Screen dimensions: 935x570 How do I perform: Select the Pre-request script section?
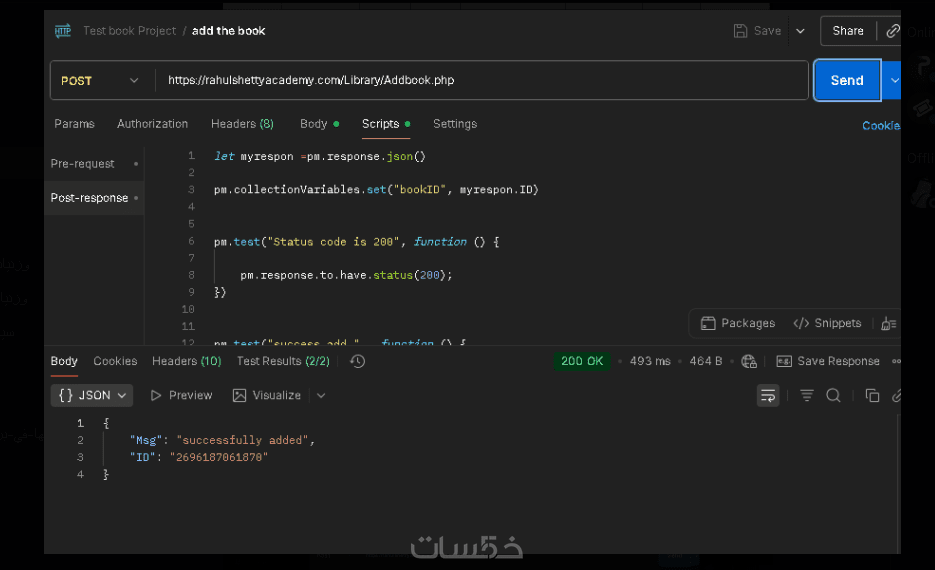coord(83,164)
